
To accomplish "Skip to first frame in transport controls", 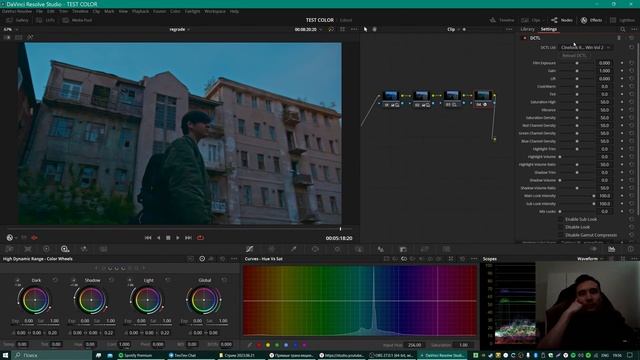I will click(148, 238).
